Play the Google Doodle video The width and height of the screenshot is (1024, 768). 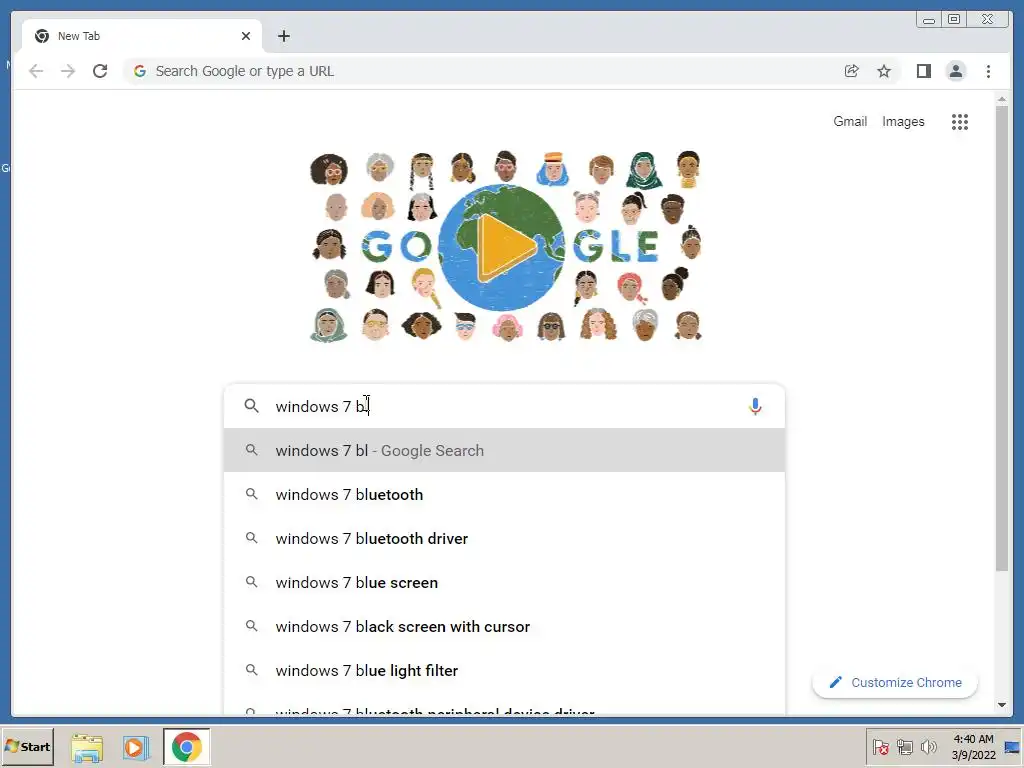pos(505,247)
